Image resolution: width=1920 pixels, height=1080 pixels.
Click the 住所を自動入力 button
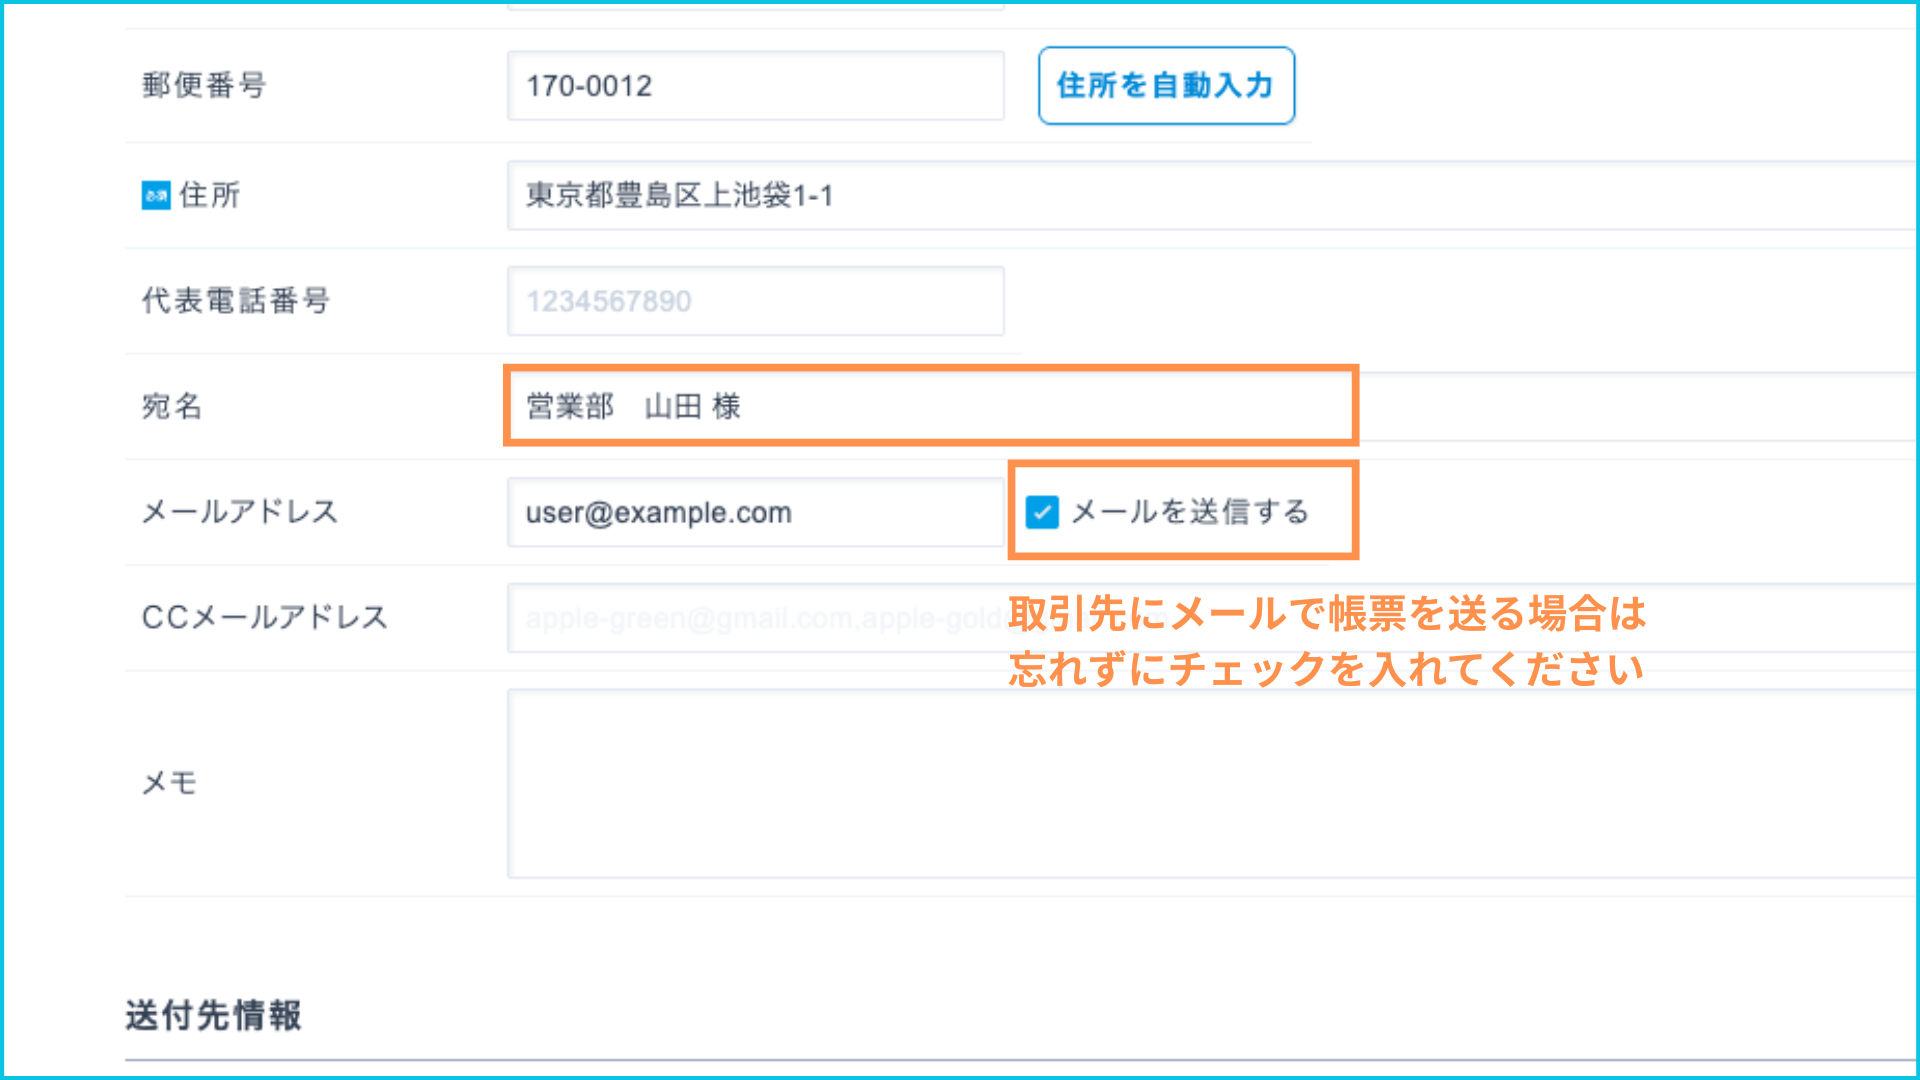[x=1166, y=86]
